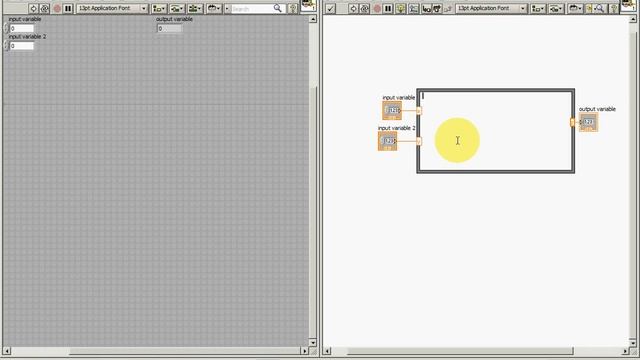Click front panel horizontal scrollbar left arrow
640x360 pixels.
(x=7, y=351)
